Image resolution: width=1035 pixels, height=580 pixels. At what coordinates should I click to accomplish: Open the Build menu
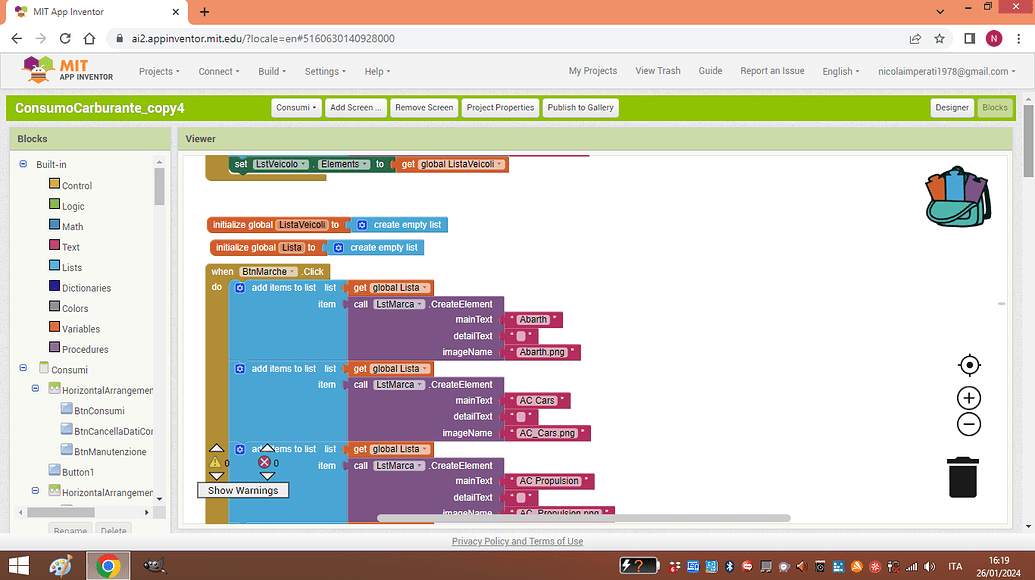pyautogui.click(x=272, y=72)
